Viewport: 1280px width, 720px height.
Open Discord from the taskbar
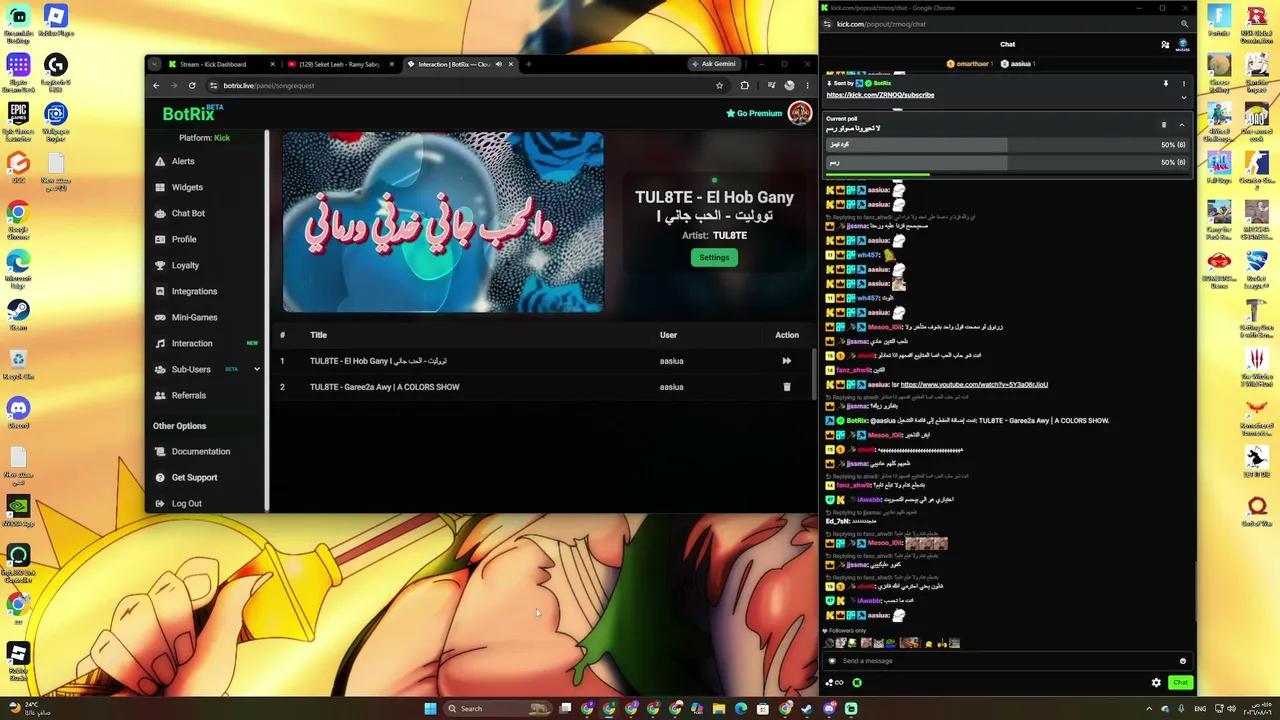click(x=829, y=709)
